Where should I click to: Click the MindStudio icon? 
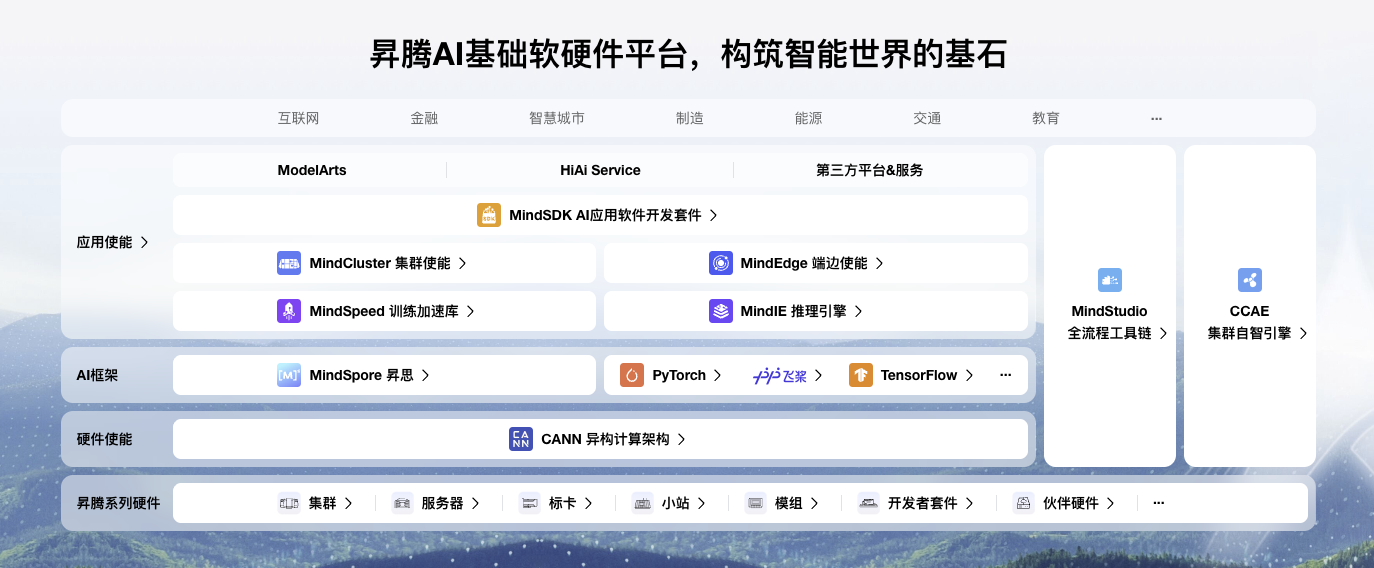(1110, 280)
